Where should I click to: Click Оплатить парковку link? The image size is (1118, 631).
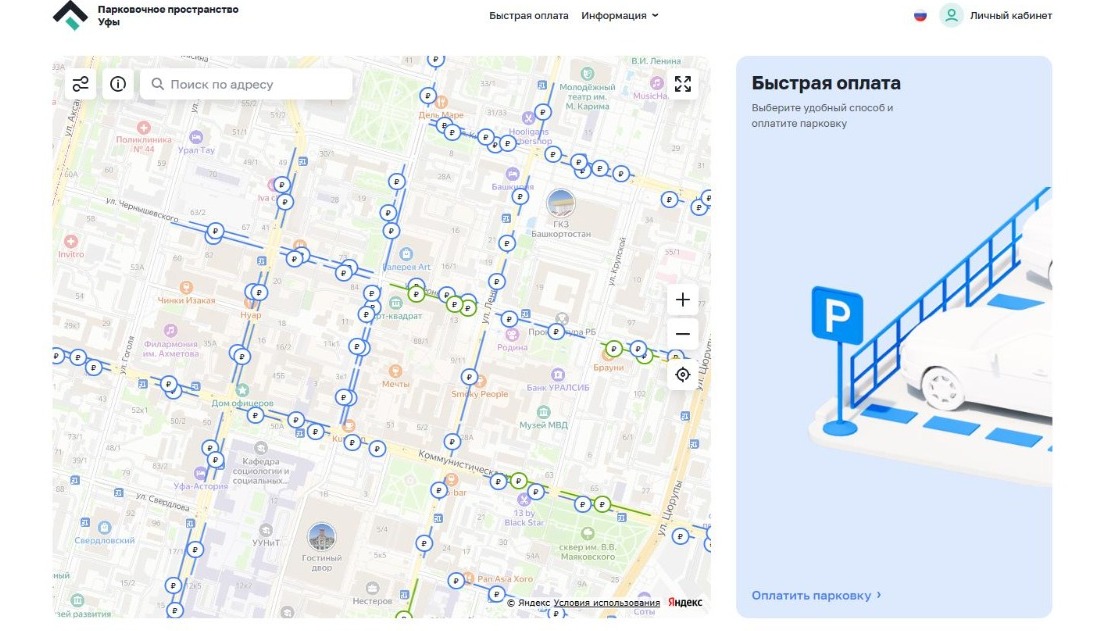pos(816,595)
